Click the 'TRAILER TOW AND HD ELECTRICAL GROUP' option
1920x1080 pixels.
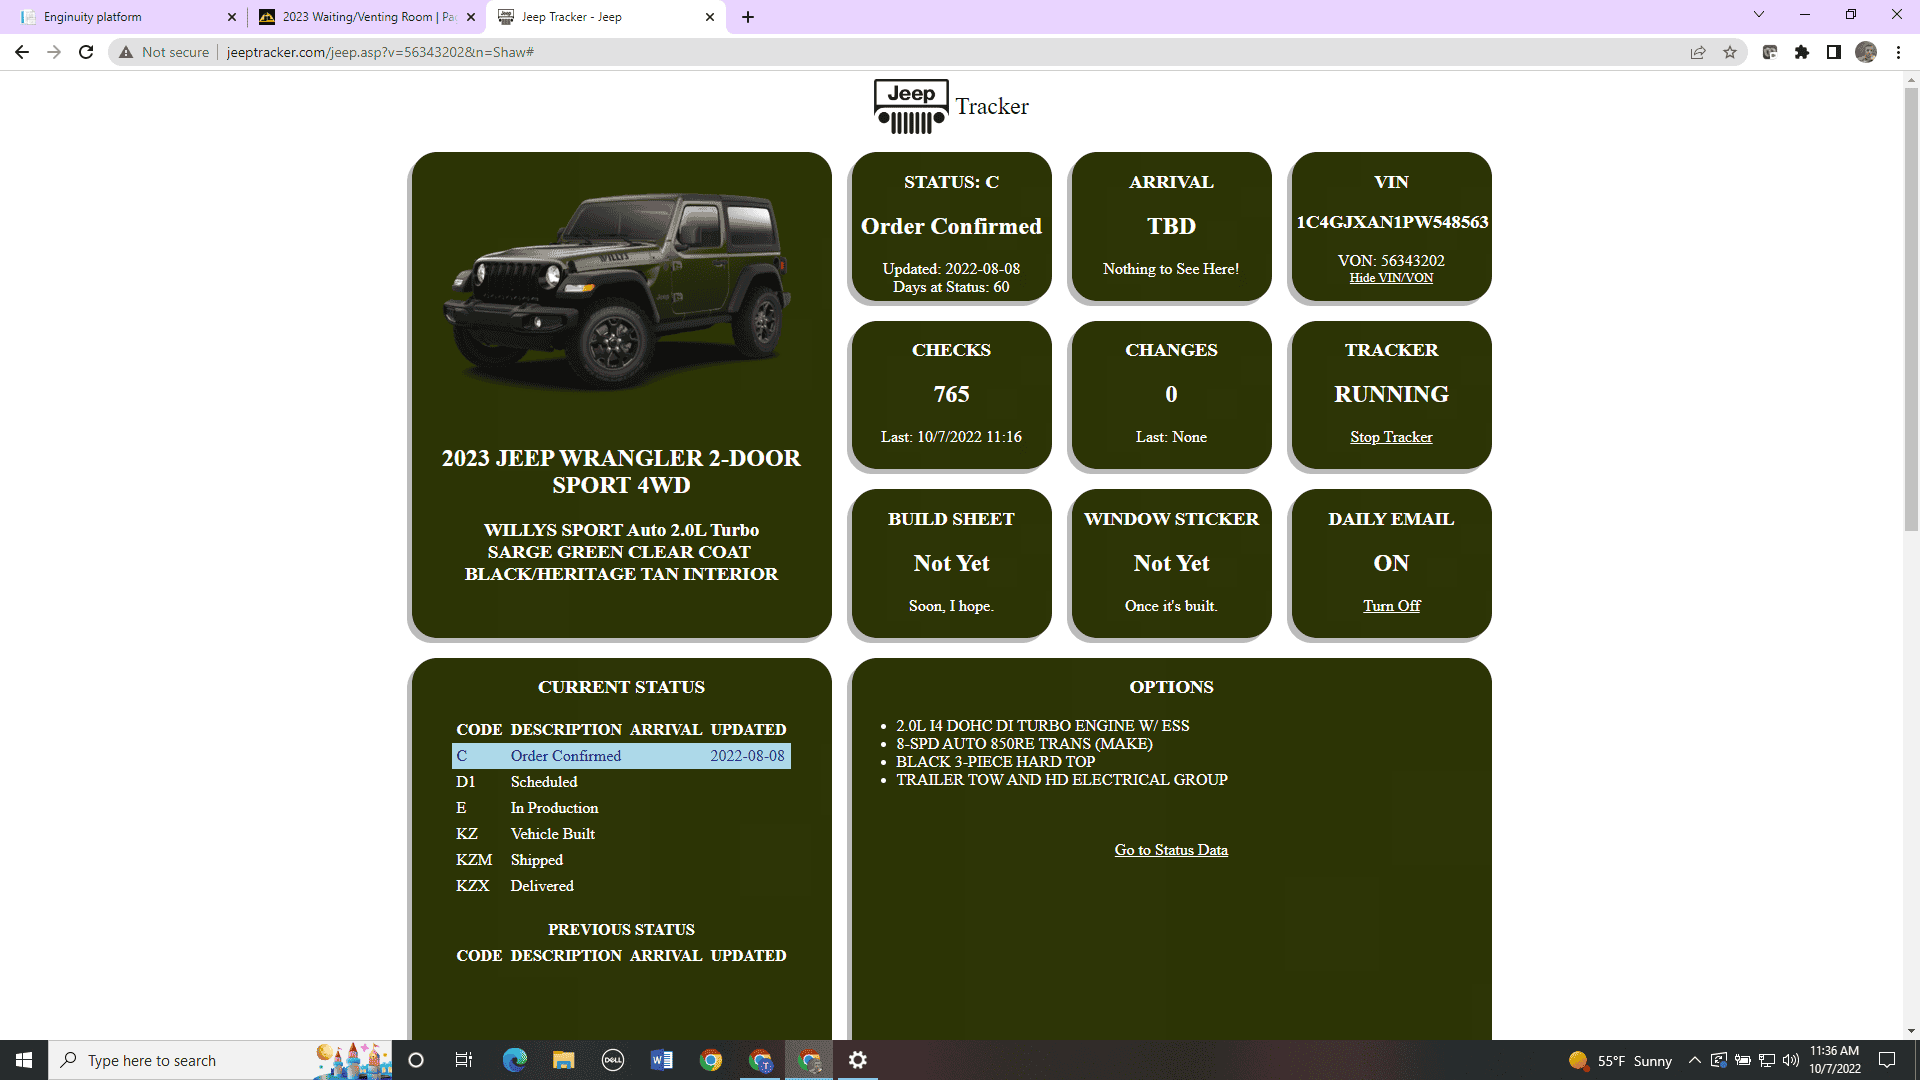coord(1062,780)
